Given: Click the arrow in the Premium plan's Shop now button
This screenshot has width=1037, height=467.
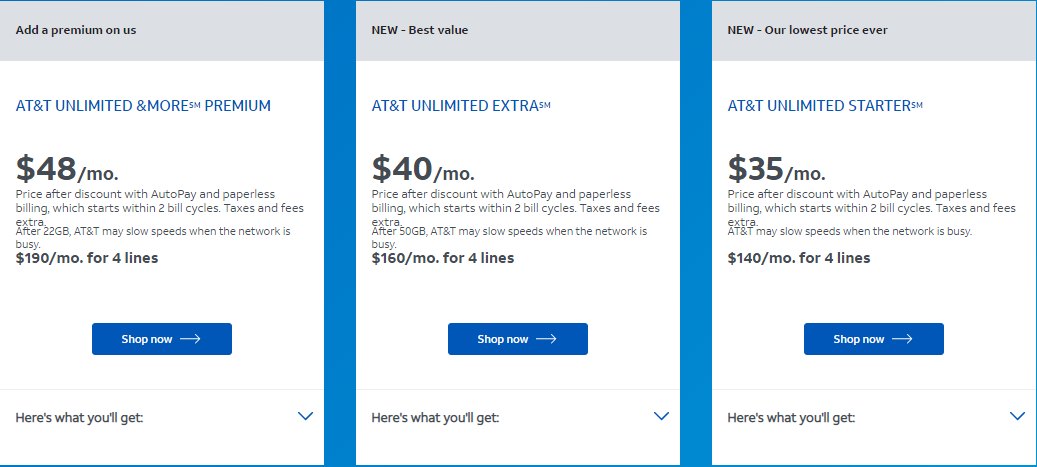Looking at the screenshot, I should 190,339.
